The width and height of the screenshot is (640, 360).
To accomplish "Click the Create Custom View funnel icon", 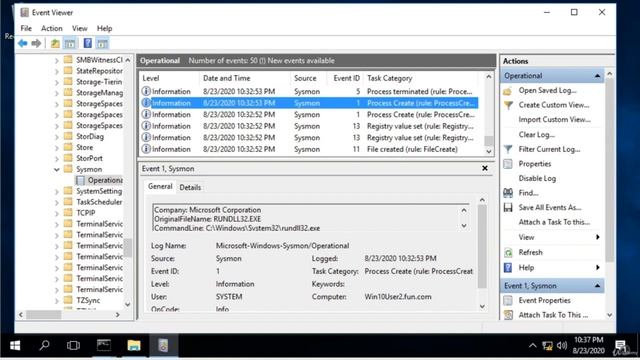I will tap(508, 105).
